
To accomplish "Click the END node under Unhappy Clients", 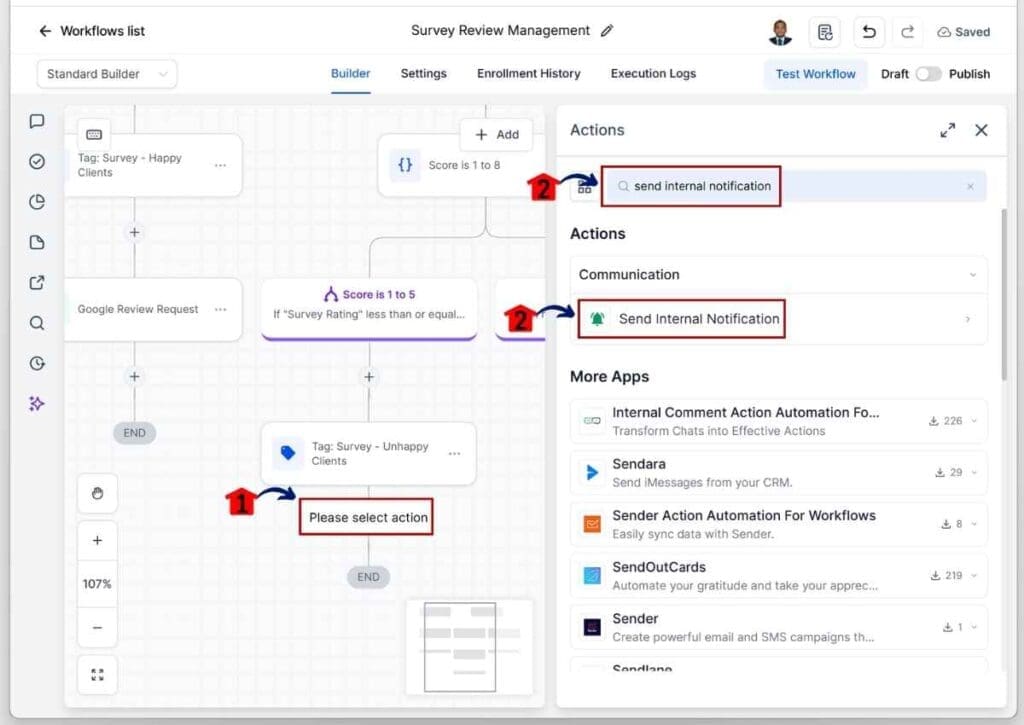I will [368, 577].
